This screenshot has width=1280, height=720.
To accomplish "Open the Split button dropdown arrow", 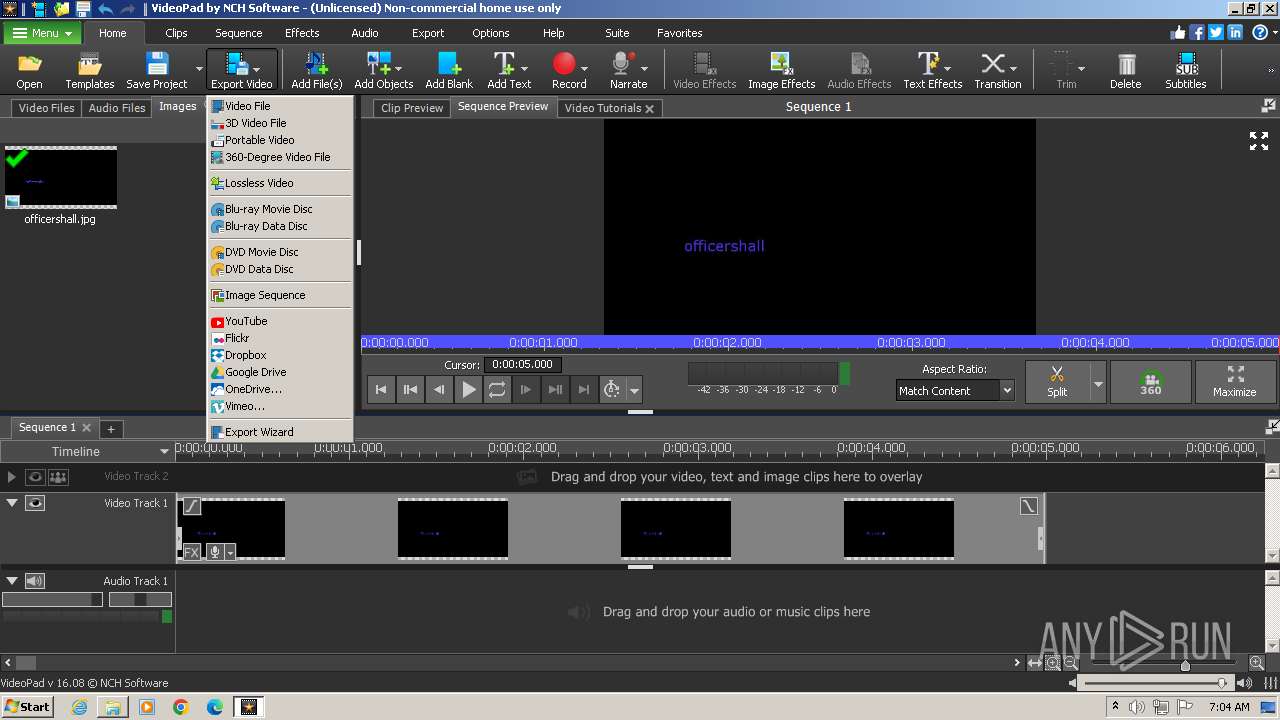I will pyautogui.click(x=1098, y=382).
